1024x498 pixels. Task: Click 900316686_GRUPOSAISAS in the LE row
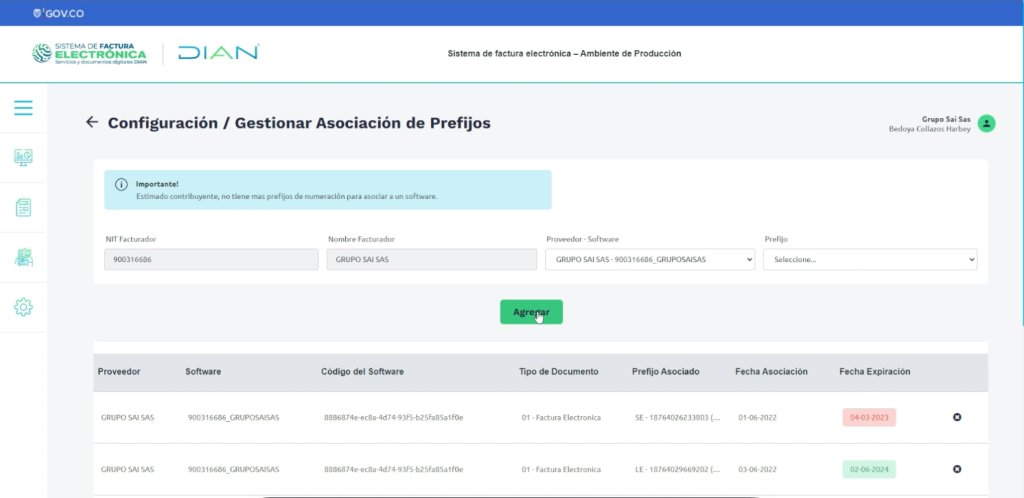coord(233,469)
